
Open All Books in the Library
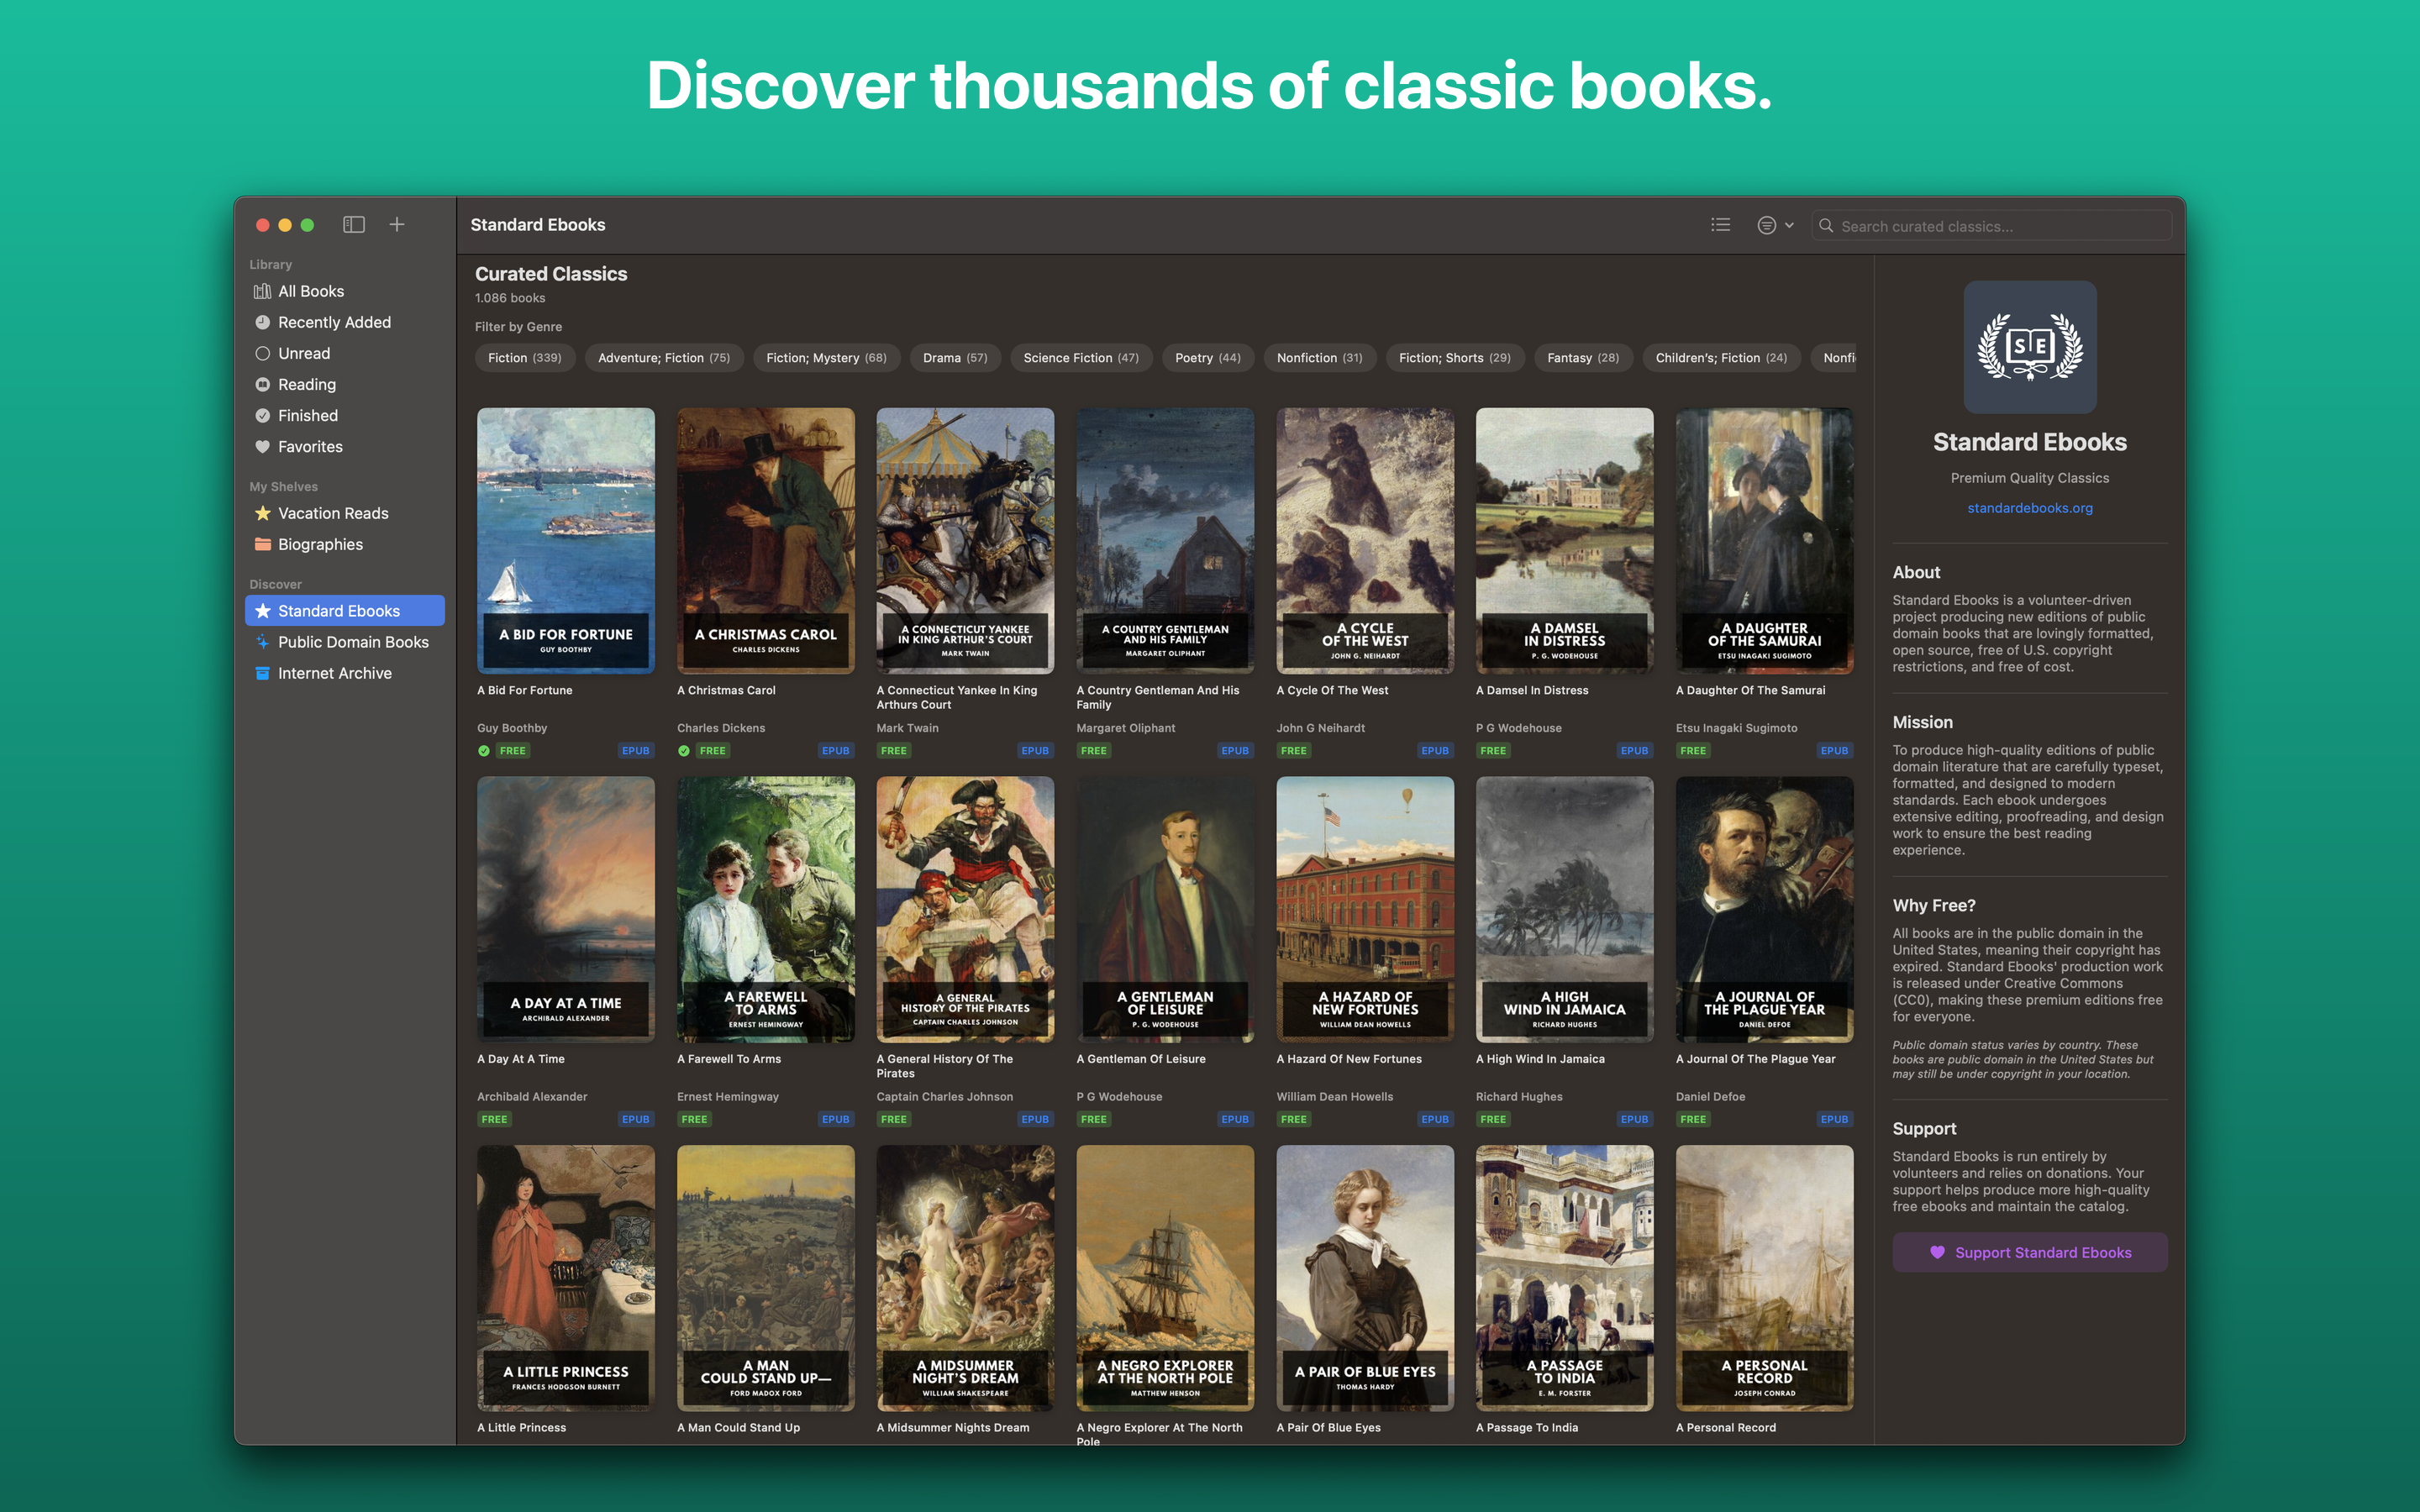click(x=312, y=291)
